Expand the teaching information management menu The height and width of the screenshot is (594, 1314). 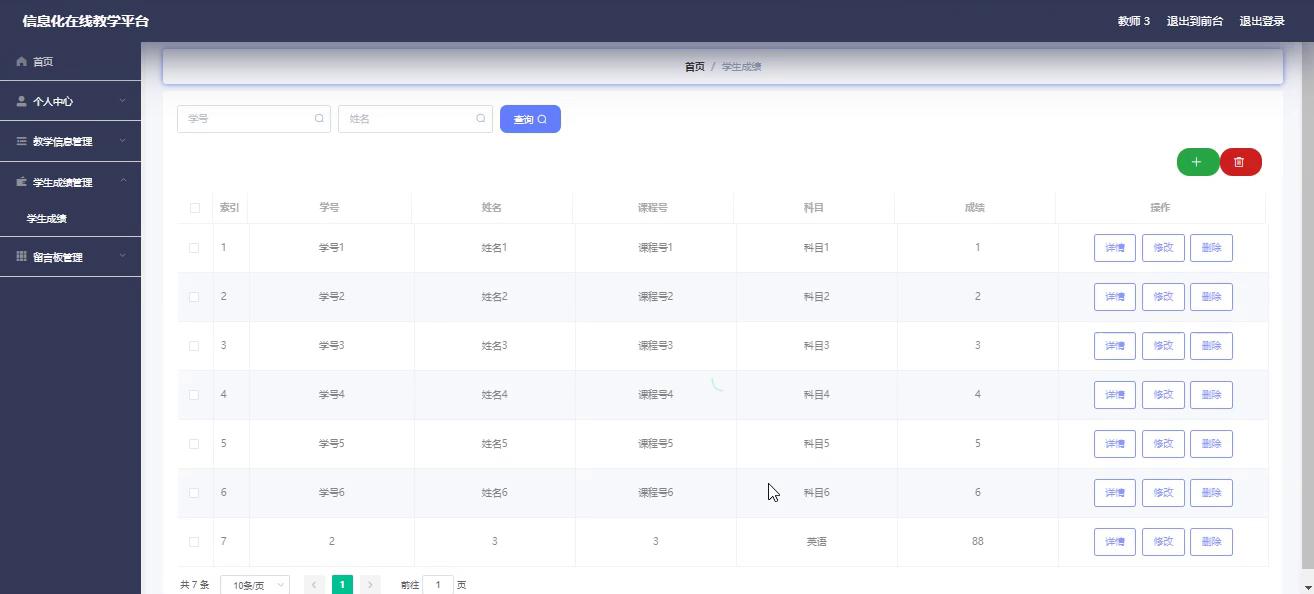[x=70, y=141]
